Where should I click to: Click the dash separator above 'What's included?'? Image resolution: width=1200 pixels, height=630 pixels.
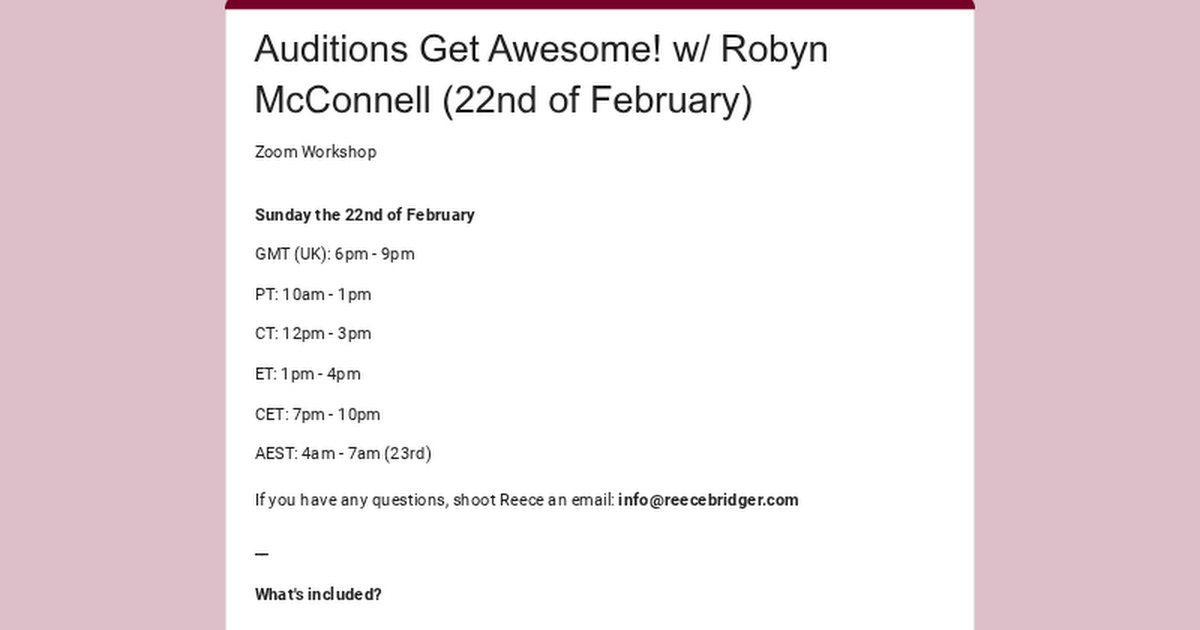click(x=262, y=553)
